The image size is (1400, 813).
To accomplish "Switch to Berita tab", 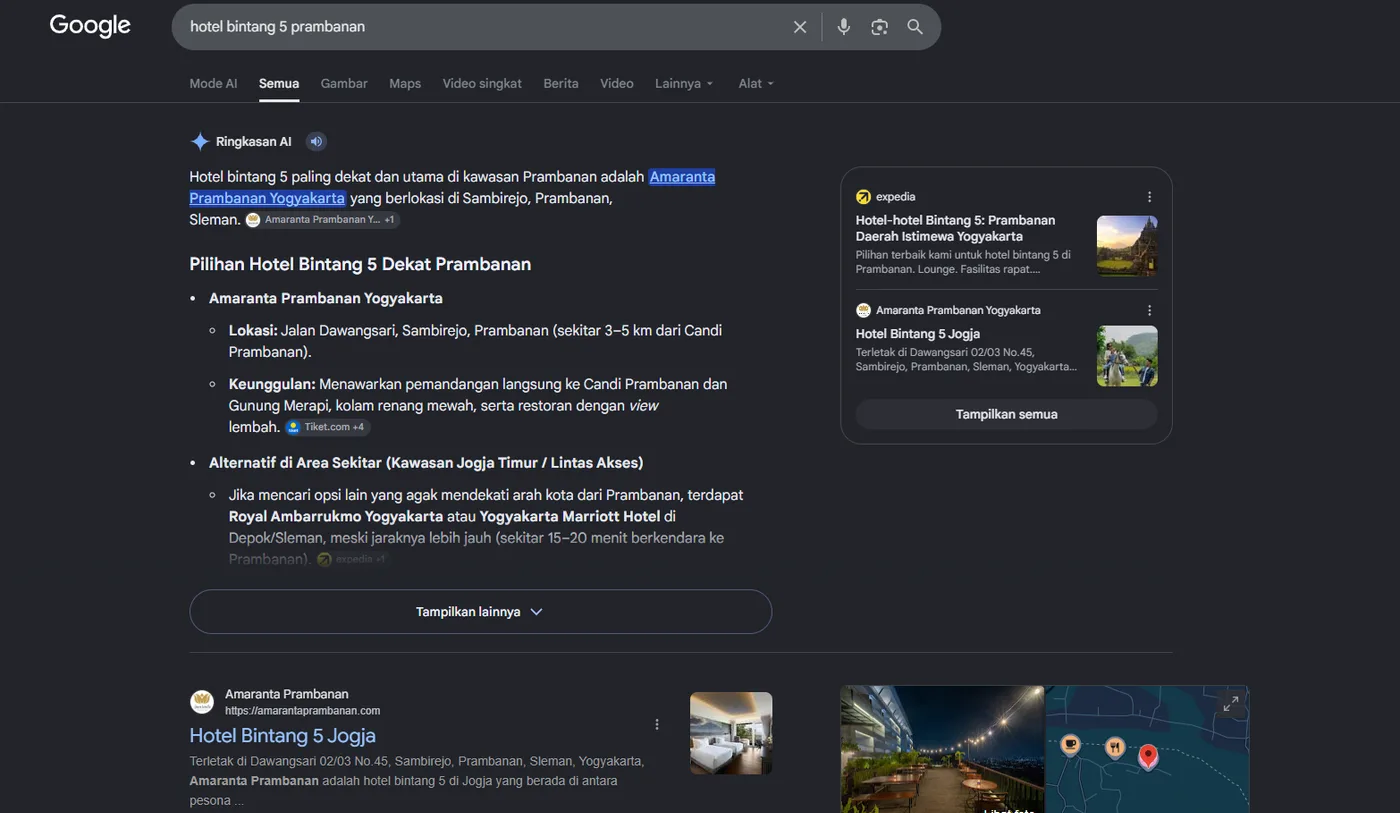I will pos(561,84).
